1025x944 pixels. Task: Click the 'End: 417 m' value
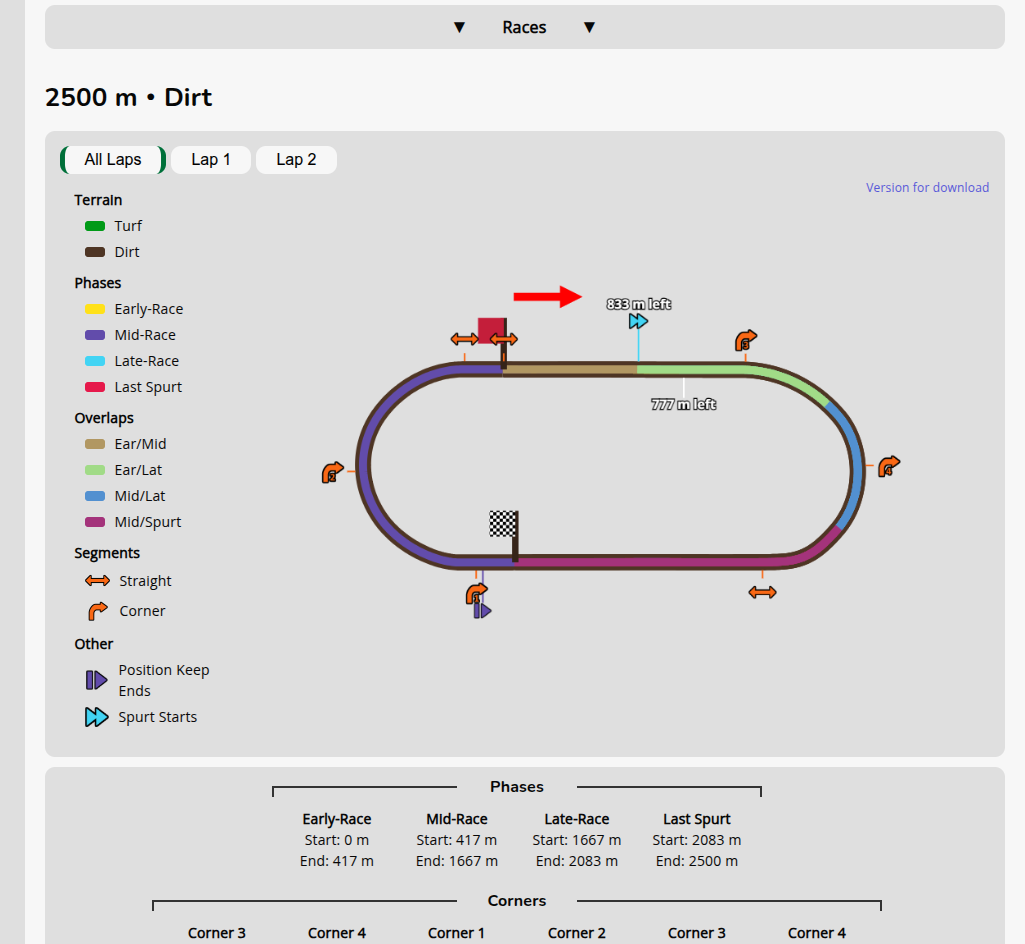point(337,861)
